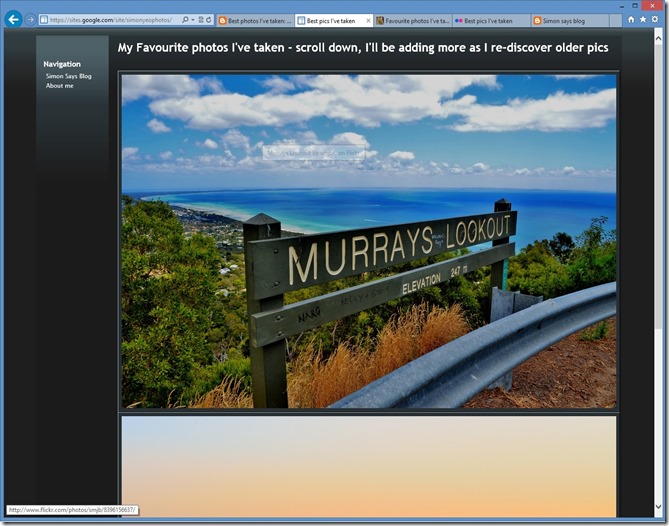669x526 pixels.
Task: Click the page icon beside the URL
Action: [44, 20]
